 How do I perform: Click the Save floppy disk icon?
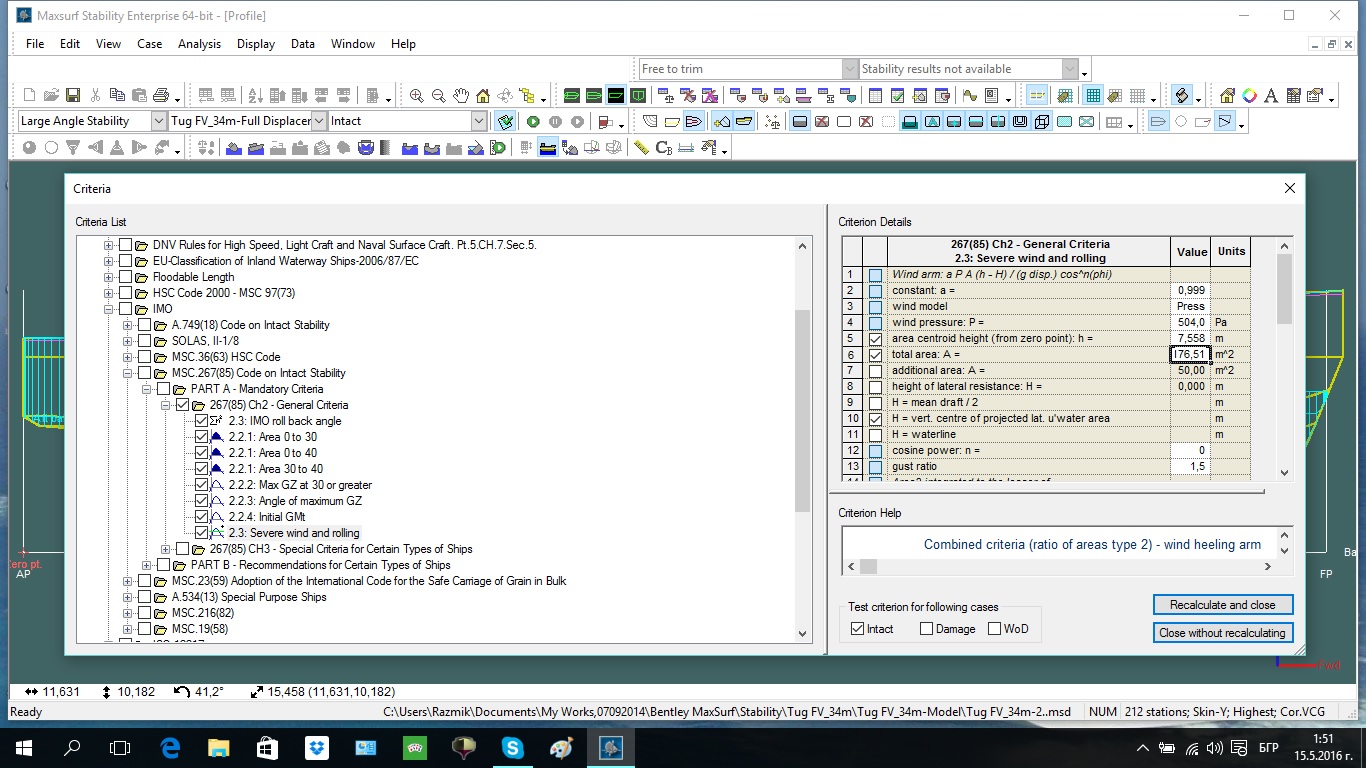73,96
